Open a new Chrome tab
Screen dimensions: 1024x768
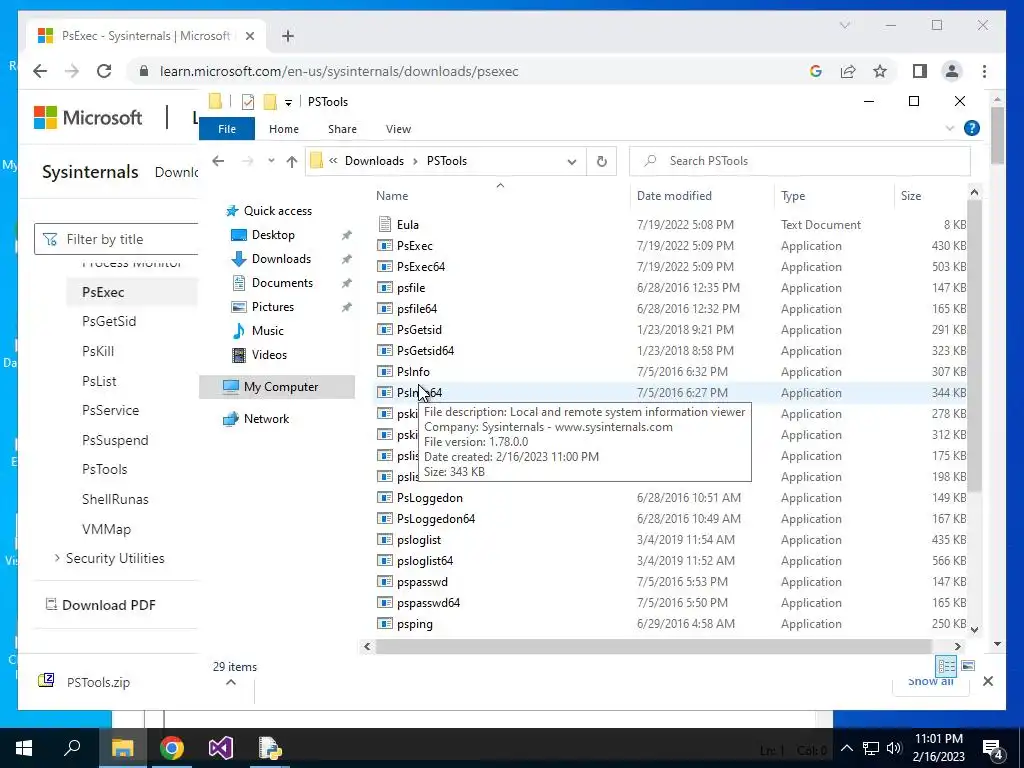pos(288,36)
